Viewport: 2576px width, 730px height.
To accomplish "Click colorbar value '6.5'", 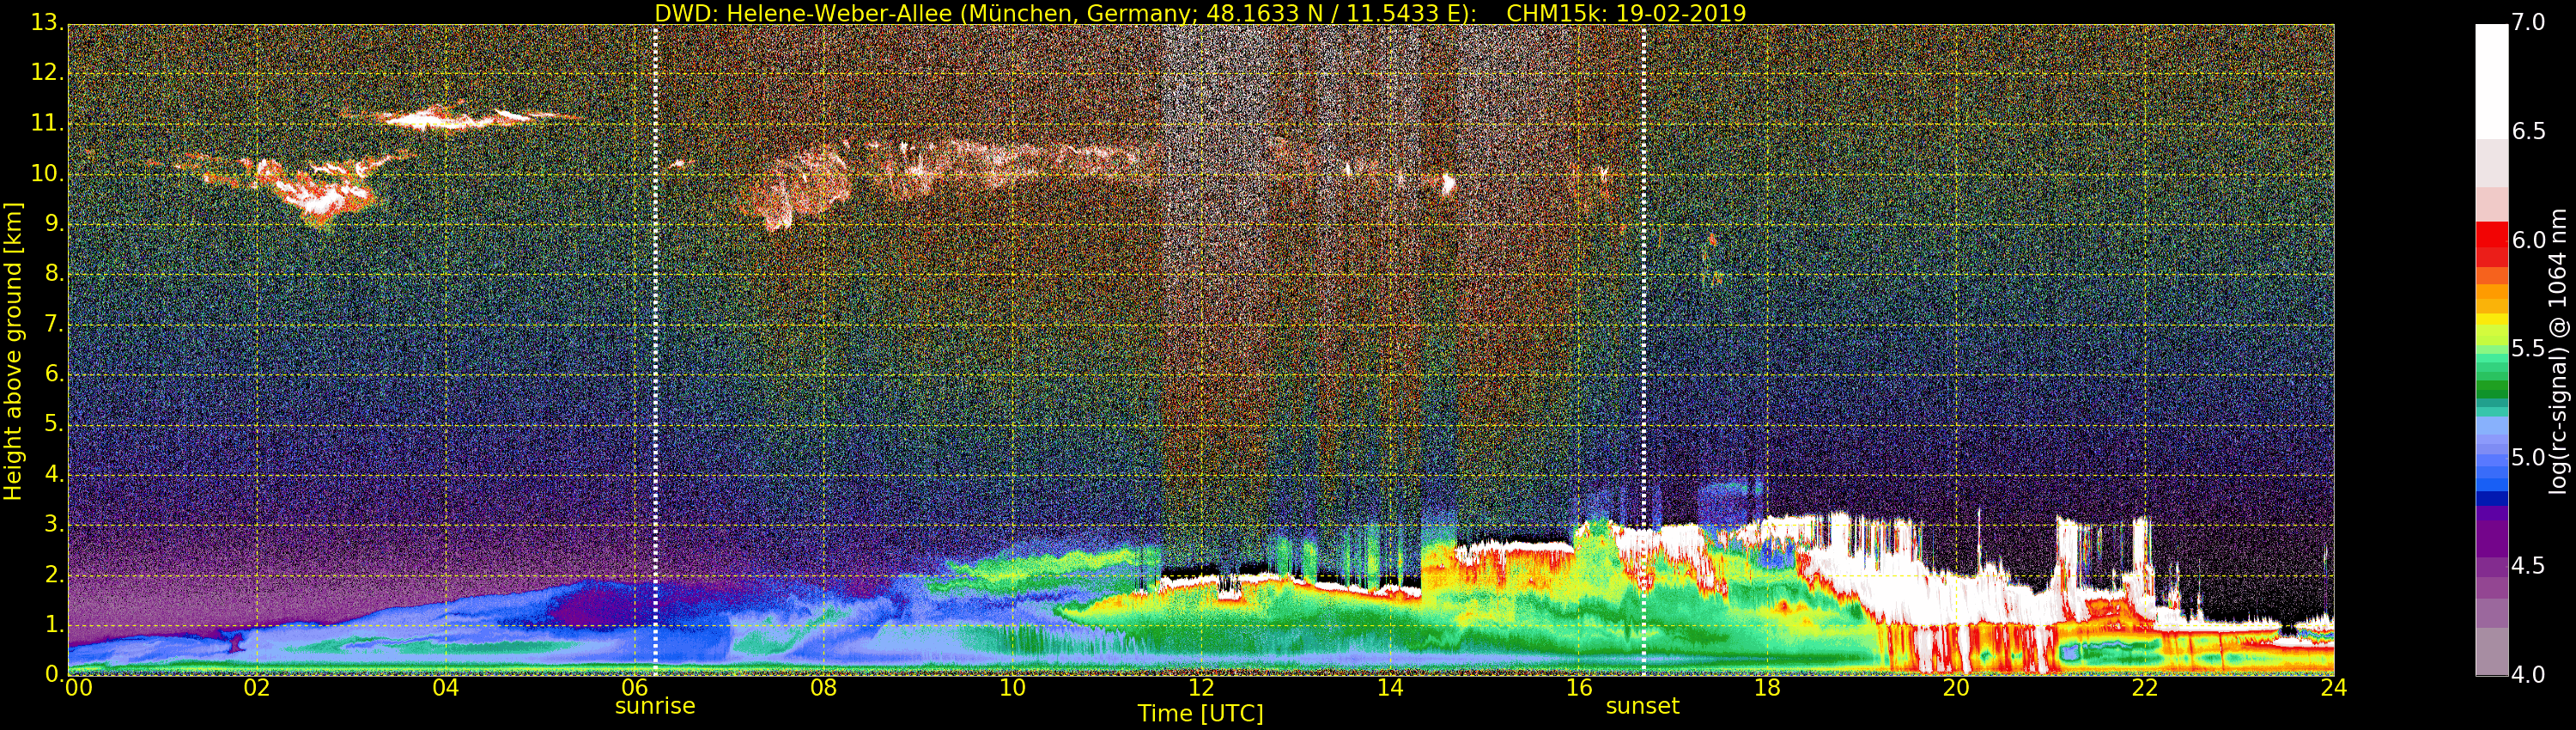I will (x=2528, y=131).
